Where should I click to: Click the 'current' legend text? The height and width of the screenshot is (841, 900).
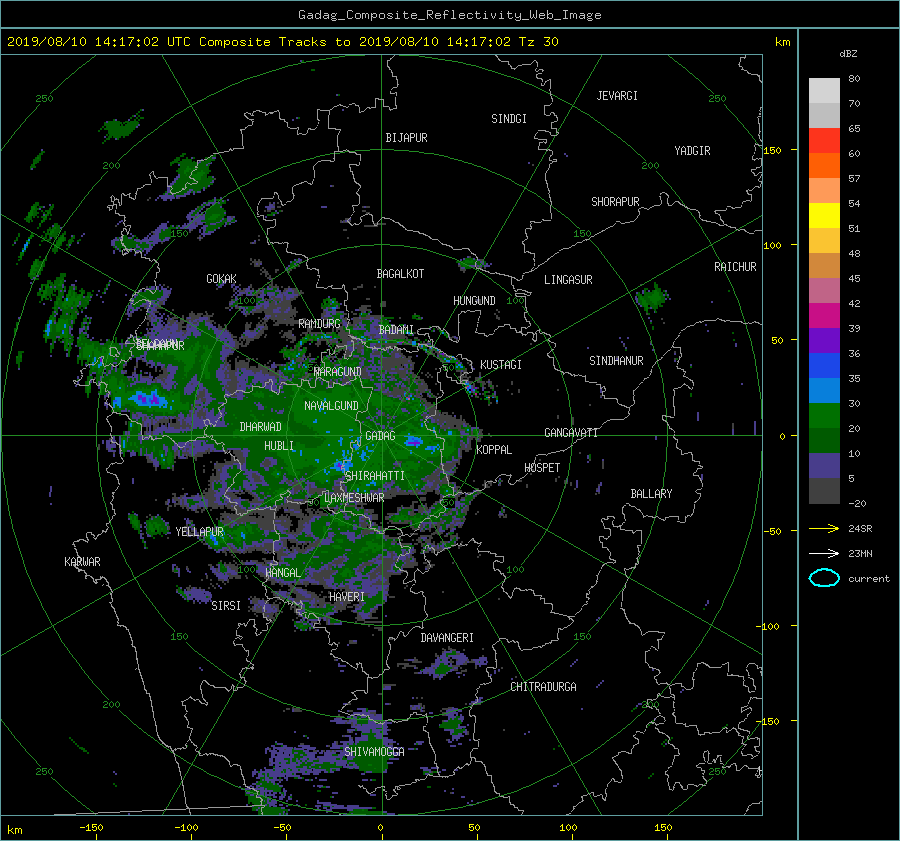point(869,579)
